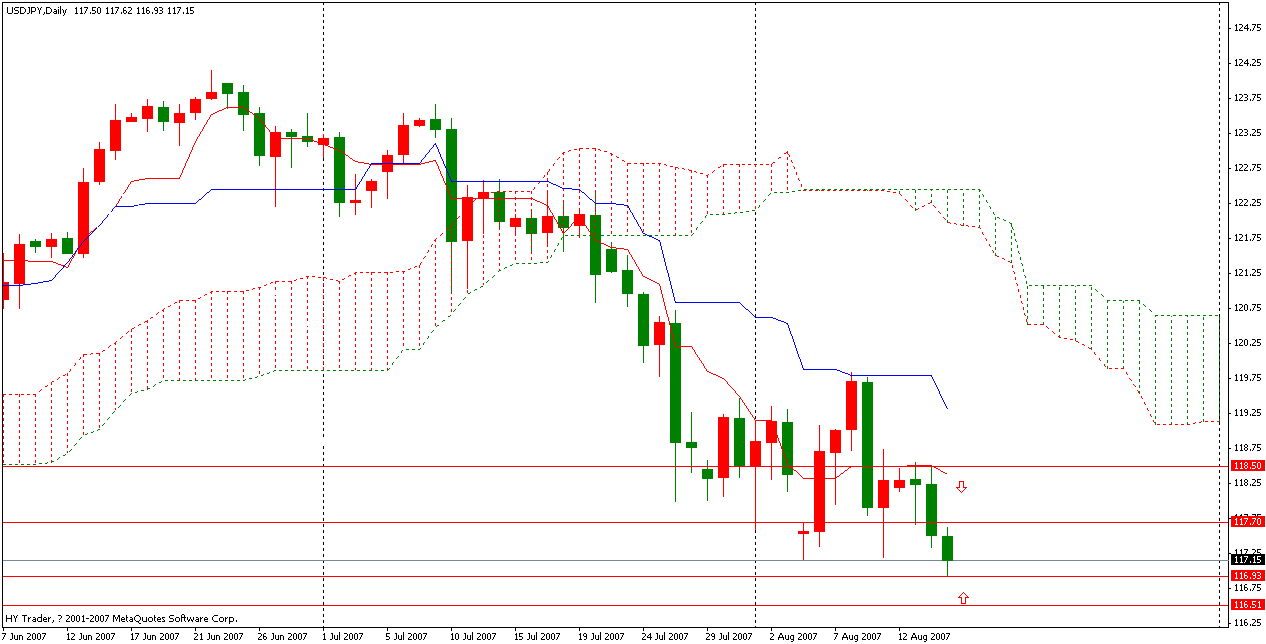The height and width of the screenshot is (644, 1266).
Task: Click the hollow down arrow marker on chart
Action: pyautogui.click(x=962, y=487)
